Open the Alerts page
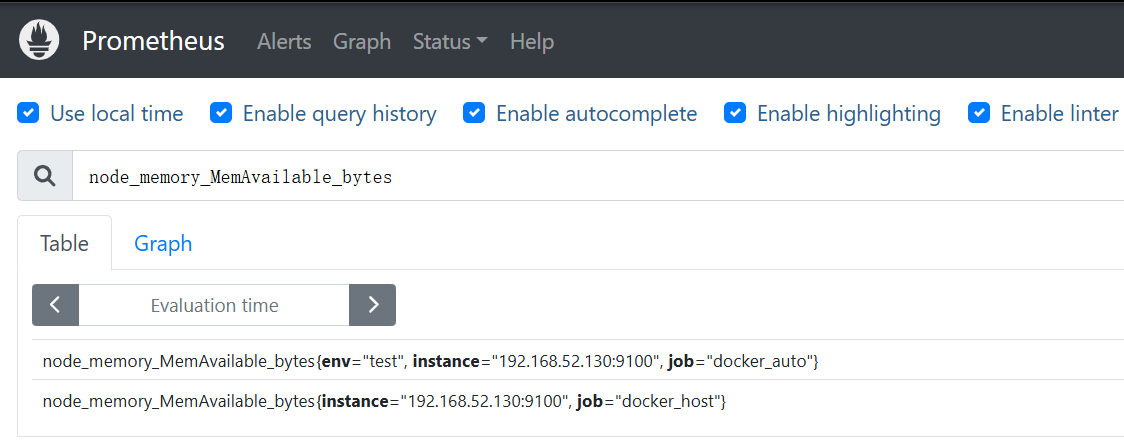The height and width of the screenshot is (447, 1124). point(284,42)
